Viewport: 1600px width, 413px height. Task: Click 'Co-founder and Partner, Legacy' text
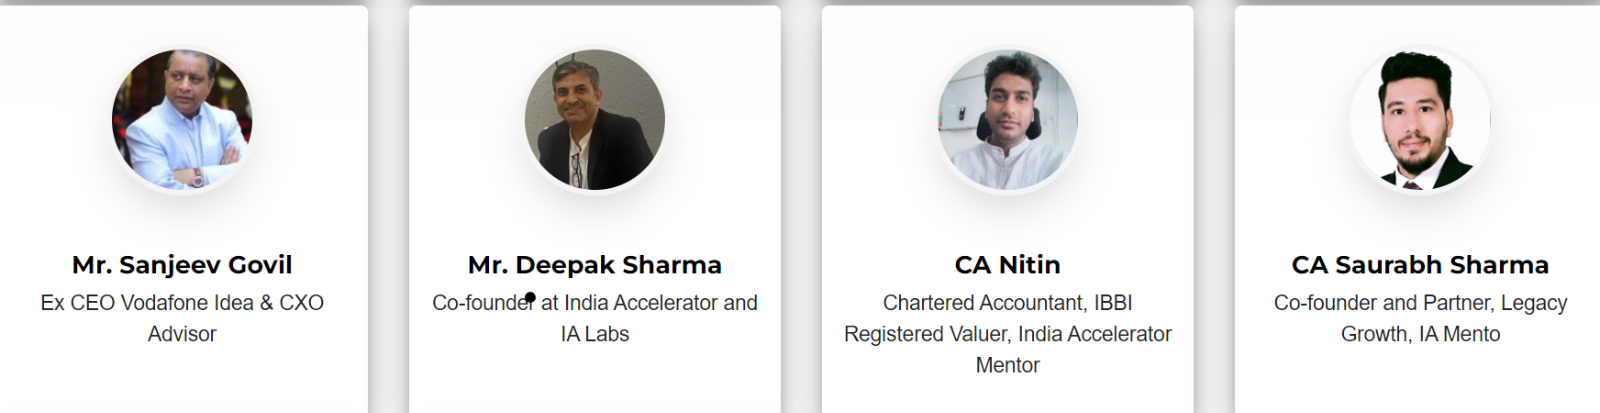[x=1420, y=303]
